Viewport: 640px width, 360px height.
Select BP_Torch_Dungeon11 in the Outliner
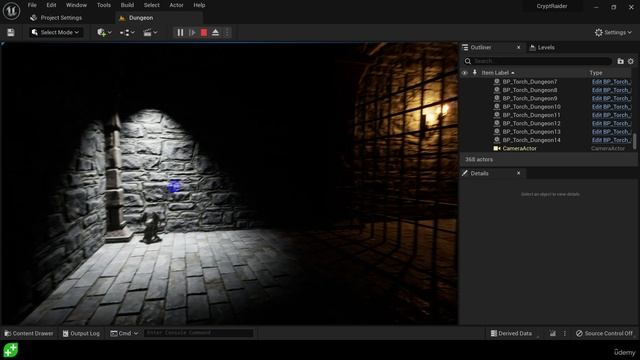[531, 115]
